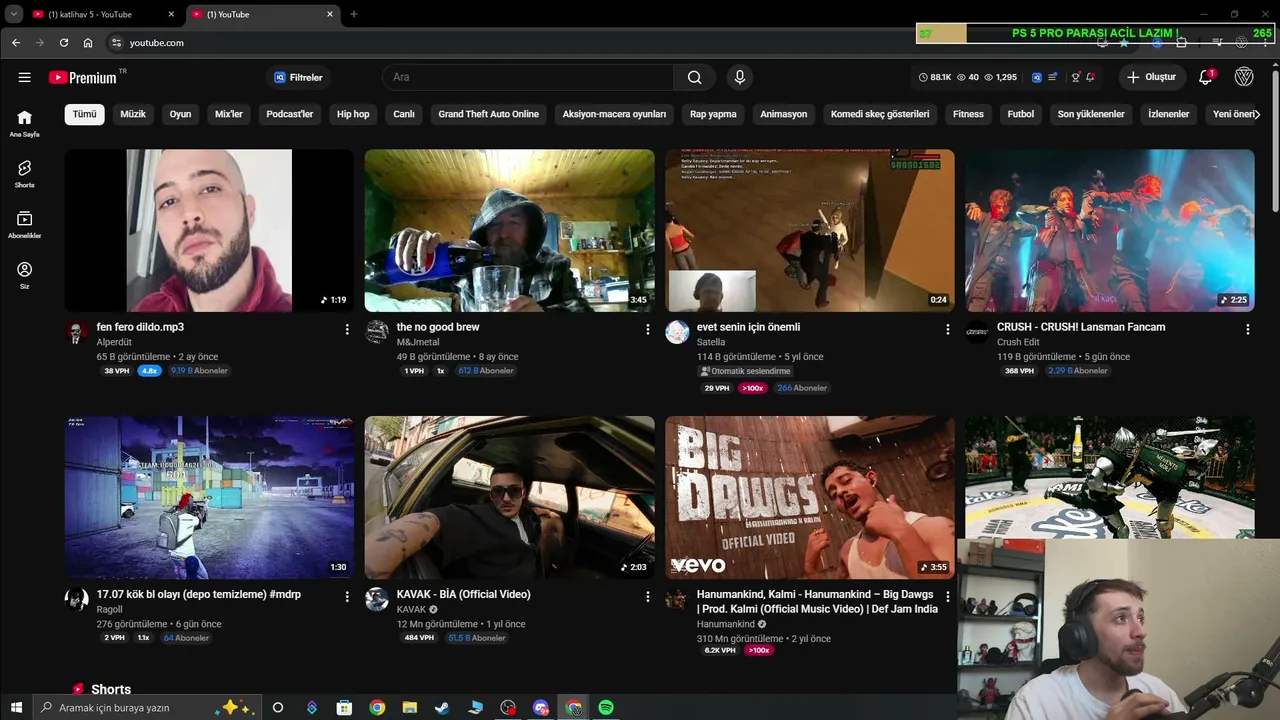Play the CRUSH Lansman Fancam thumbnail

[x=1110, y=230]
